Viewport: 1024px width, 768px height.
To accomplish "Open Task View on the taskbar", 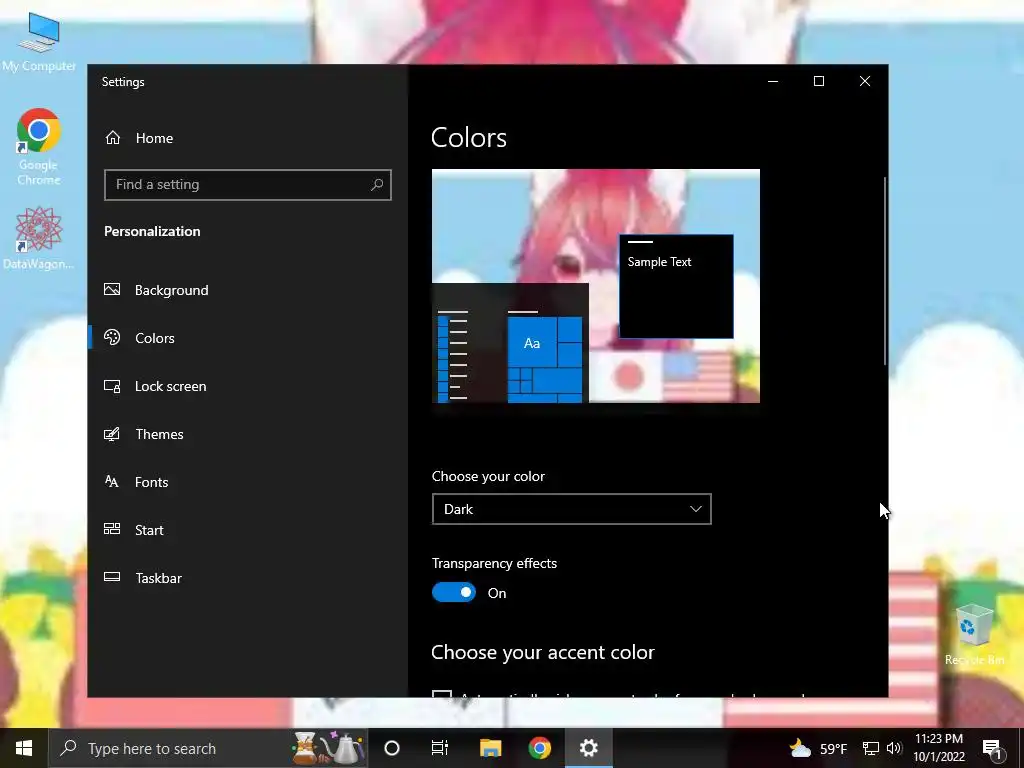I will click(440, 748).
